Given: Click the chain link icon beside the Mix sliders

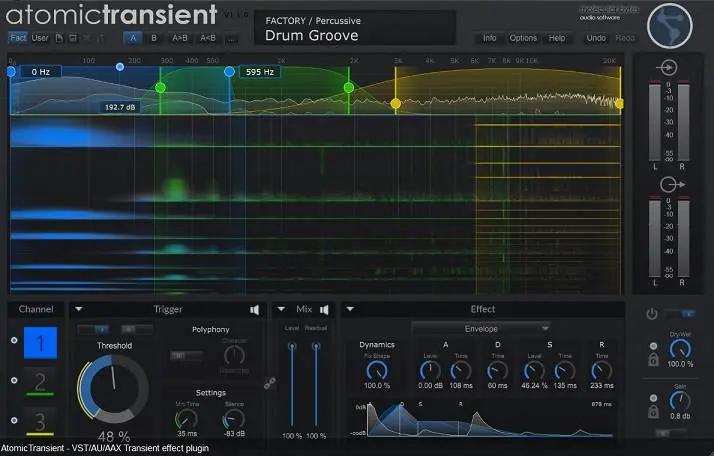Looking at the screenshot, I should [x=270, y=384].
